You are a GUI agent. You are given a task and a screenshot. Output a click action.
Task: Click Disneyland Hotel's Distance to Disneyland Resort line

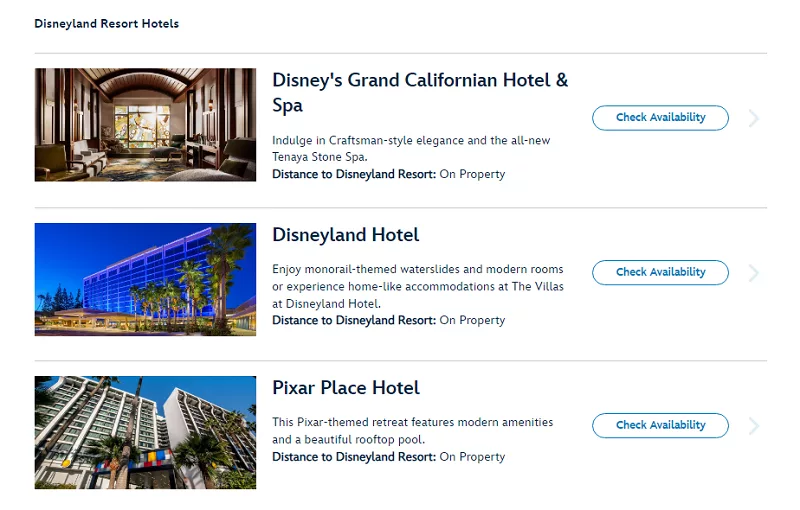(x=389, y=320)
